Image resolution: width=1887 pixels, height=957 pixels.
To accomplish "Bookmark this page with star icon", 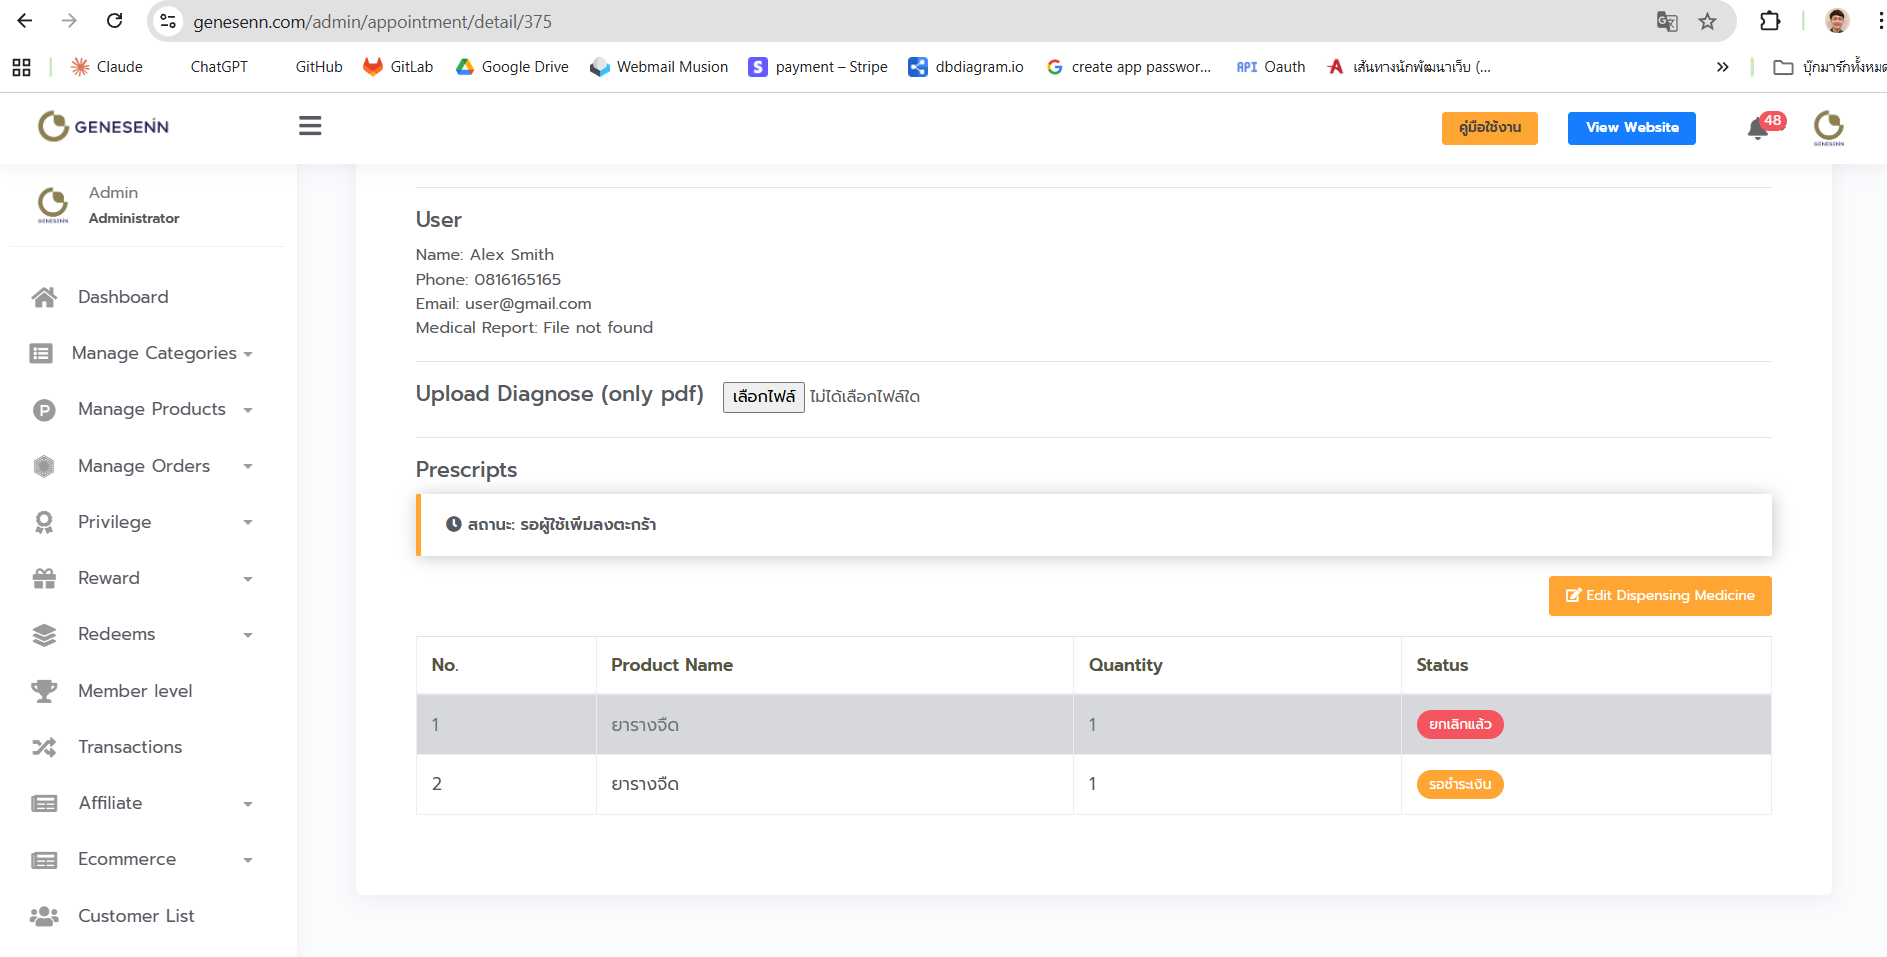I will click(x=1707, y=21).
